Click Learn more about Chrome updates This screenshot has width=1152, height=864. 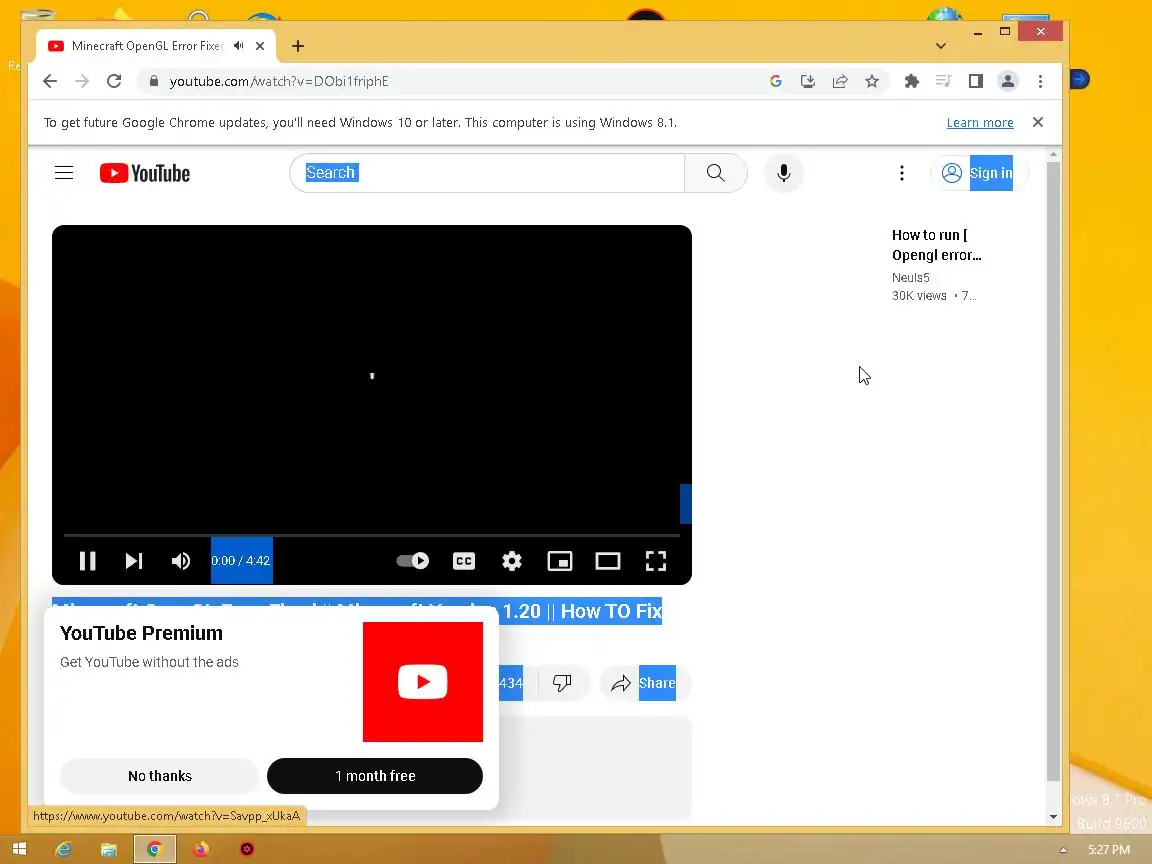979,123
